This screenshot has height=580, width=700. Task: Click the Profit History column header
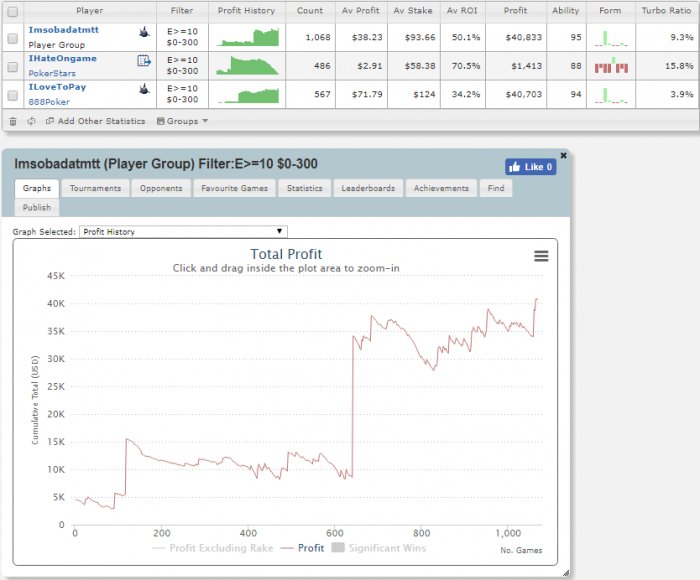tap(246, 11)
